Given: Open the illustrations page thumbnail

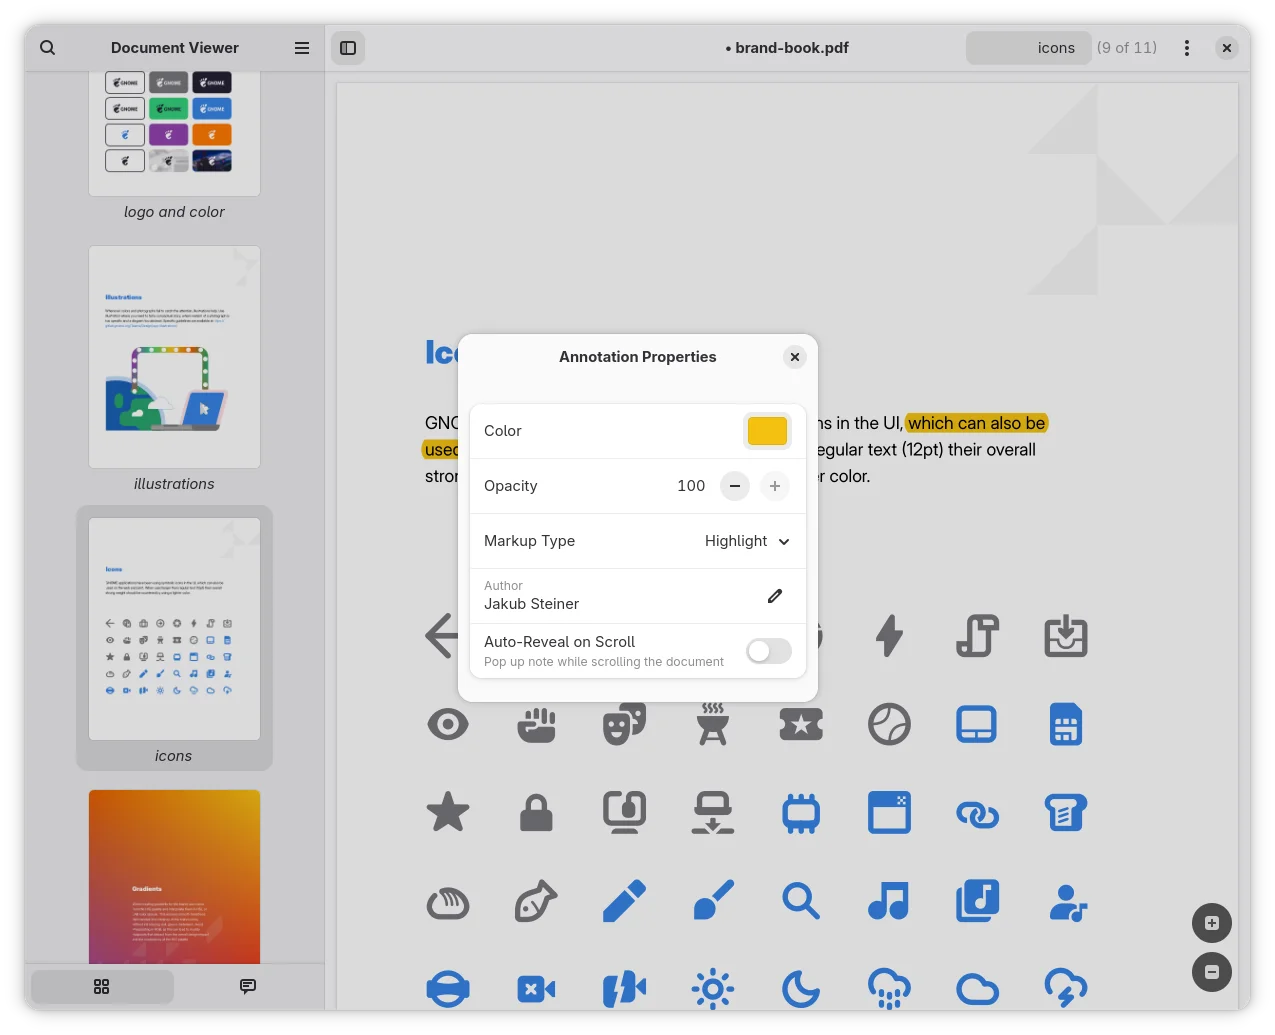Looking at the screenshot, I should pyautogui.click(x=174, y=357).
